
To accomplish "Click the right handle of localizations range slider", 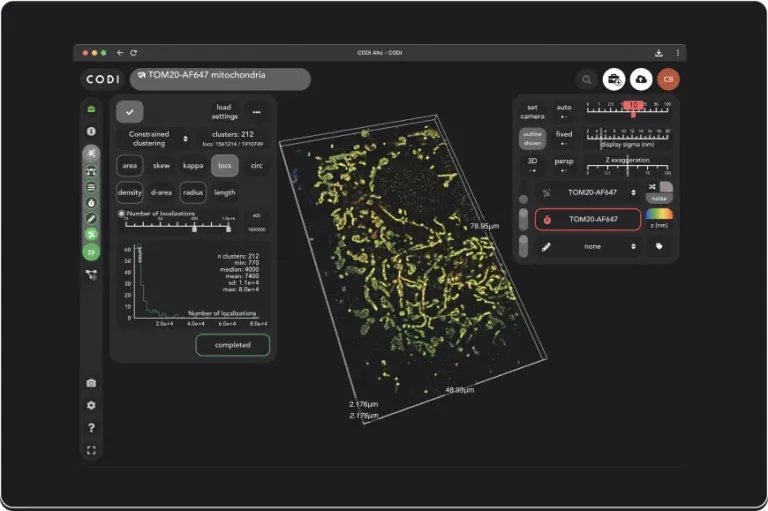I will coord(228,228).
